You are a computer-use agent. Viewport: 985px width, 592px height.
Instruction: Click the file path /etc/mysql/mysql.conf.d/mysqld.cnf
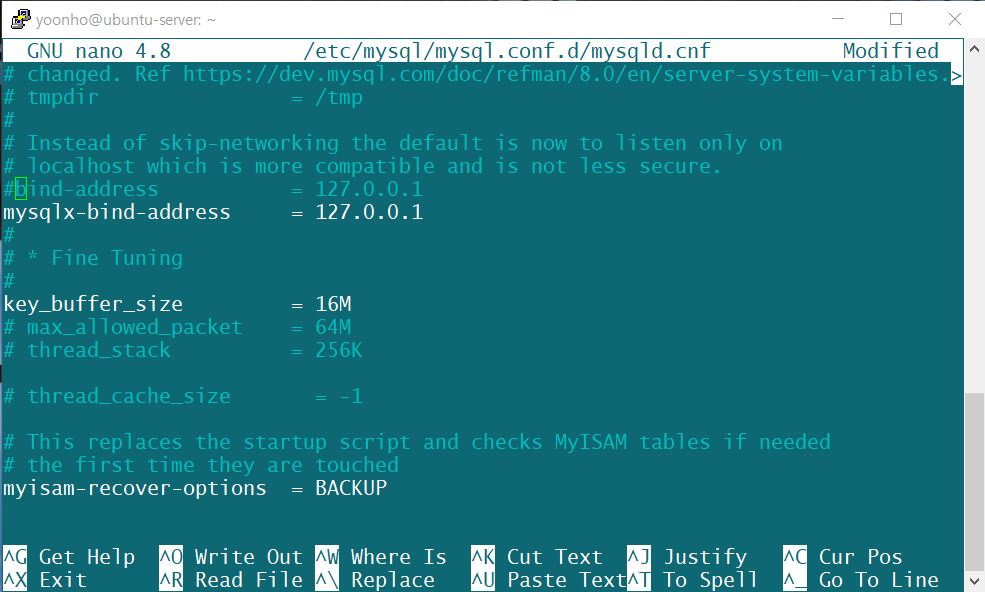(x=506, y=51)
